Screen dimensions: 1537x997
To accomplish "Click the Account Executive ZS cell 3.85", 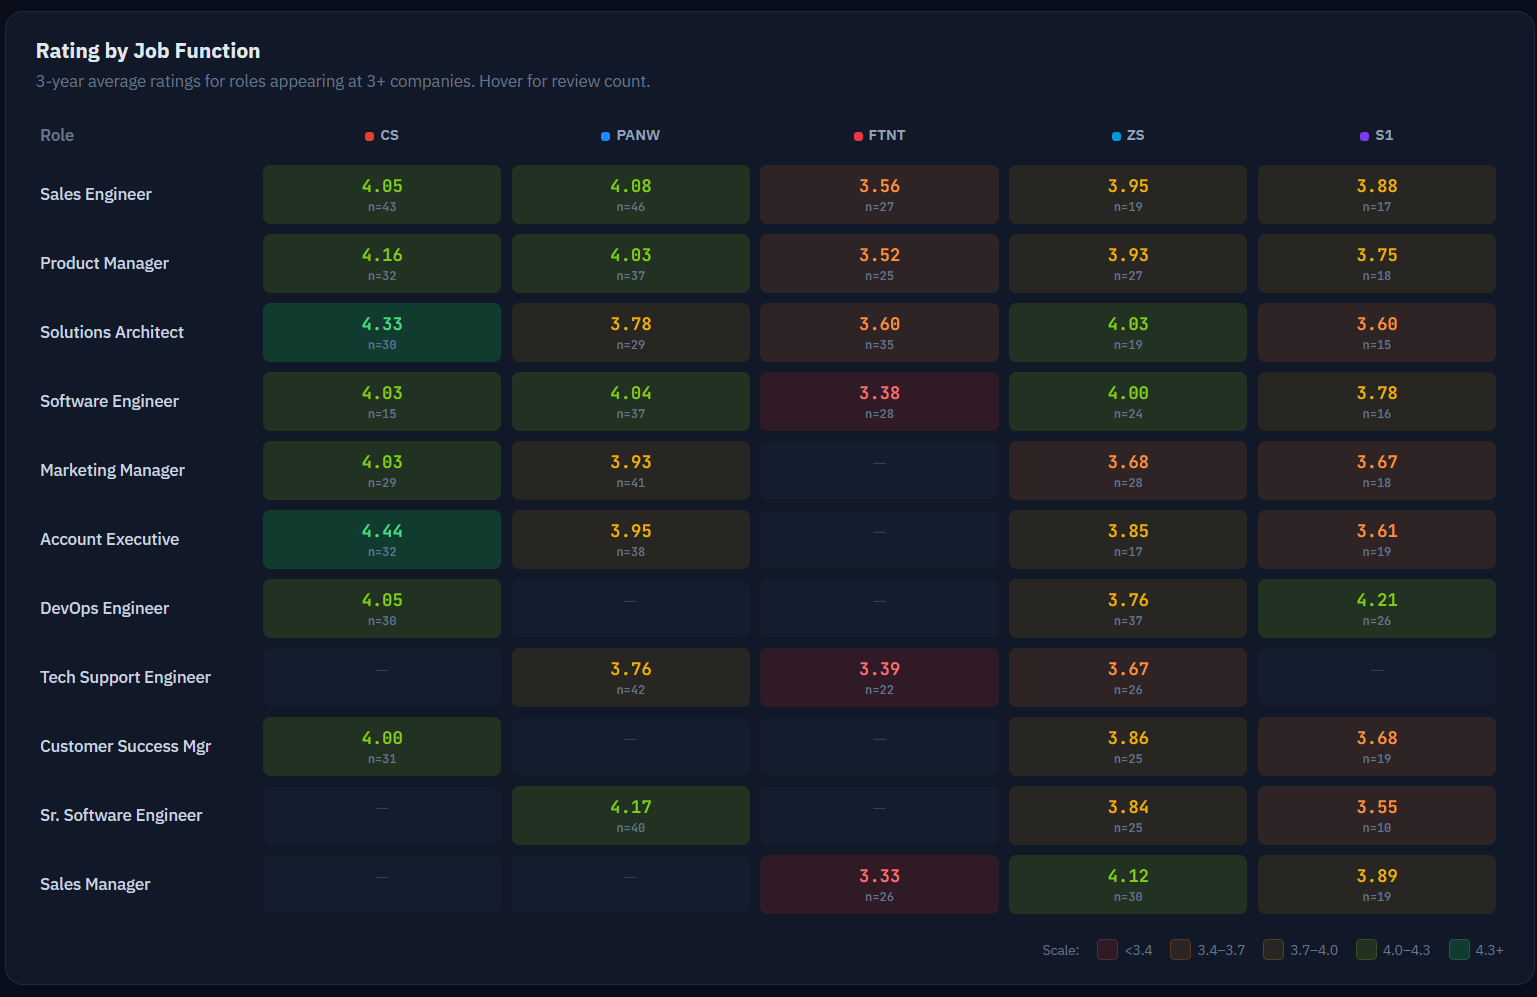I will point(1128,539).
